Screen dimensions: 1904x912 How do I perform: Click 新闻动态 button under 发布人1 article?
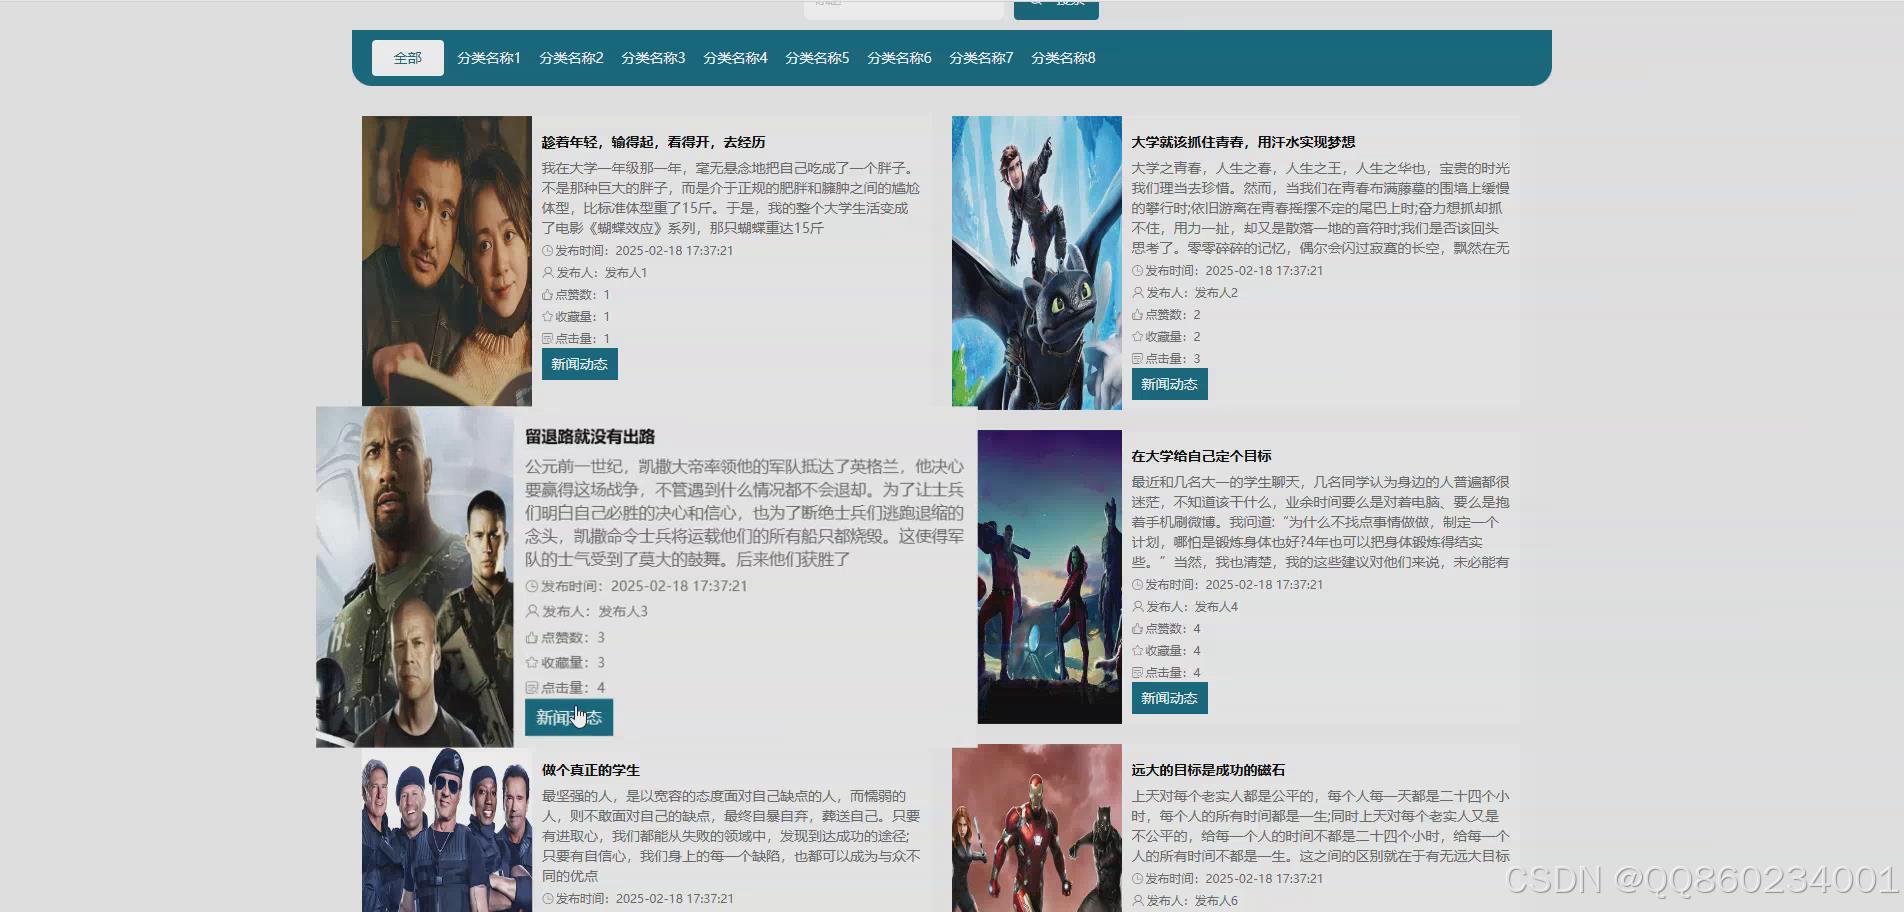[x=580, y=364]
